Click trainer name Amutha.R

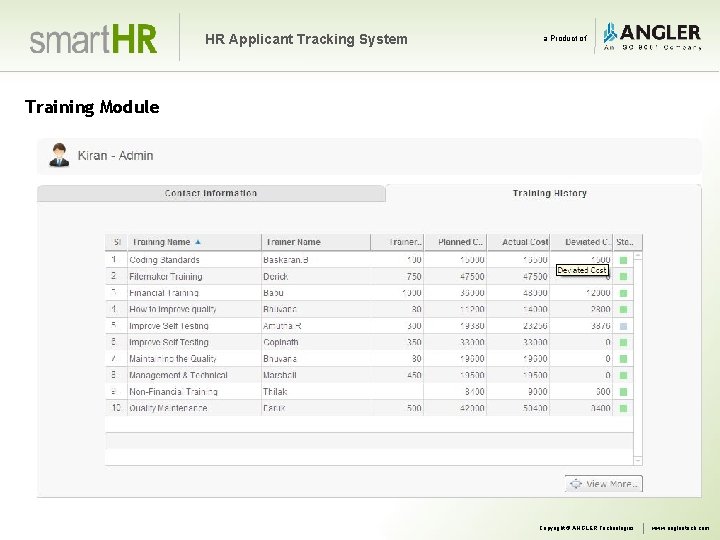tap(282, 326)
